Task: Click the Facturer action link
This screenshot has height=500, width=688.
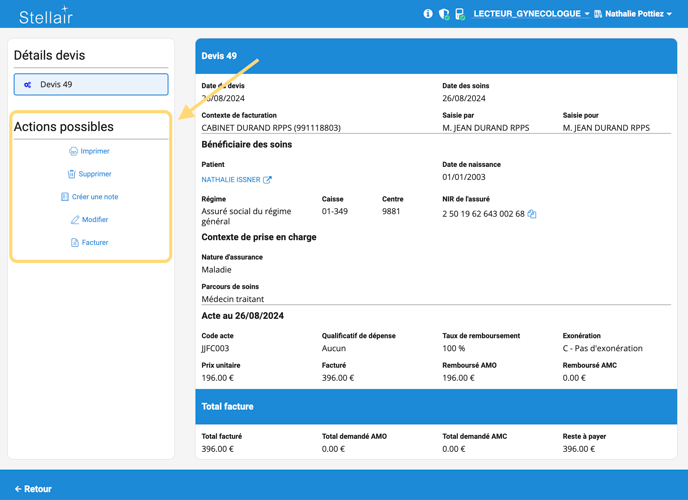Action: coord(95,243)
